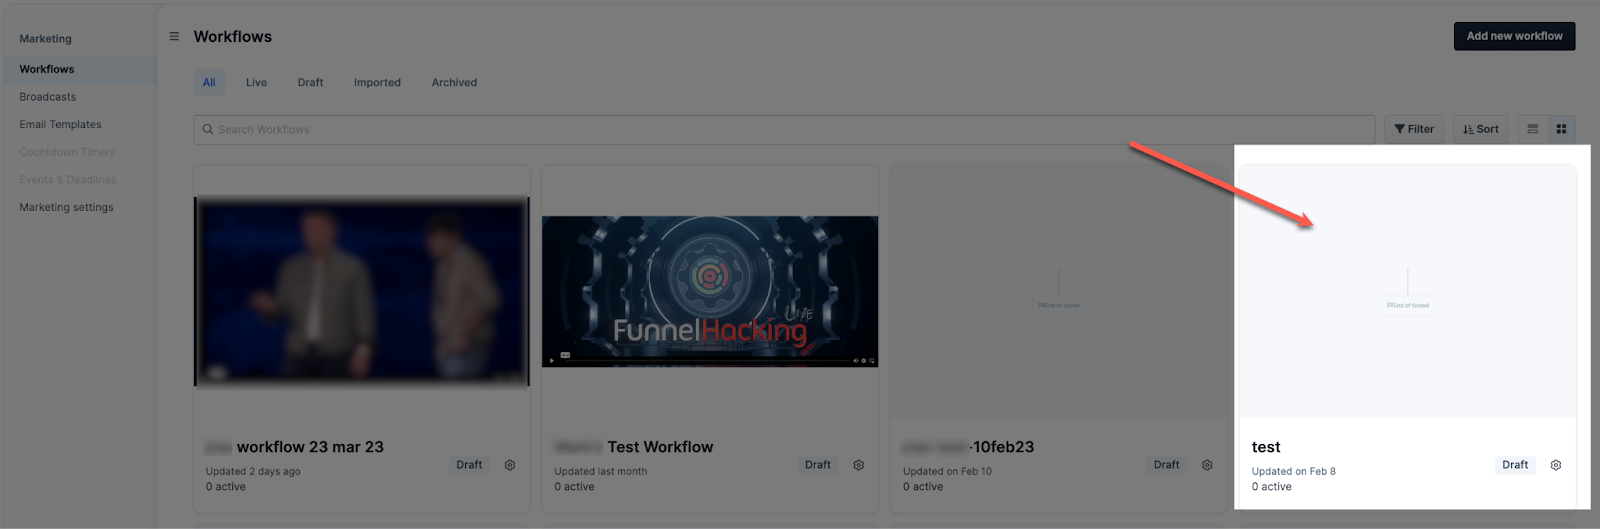
Task: Open the Sort options
Action: coord(1481,129)
